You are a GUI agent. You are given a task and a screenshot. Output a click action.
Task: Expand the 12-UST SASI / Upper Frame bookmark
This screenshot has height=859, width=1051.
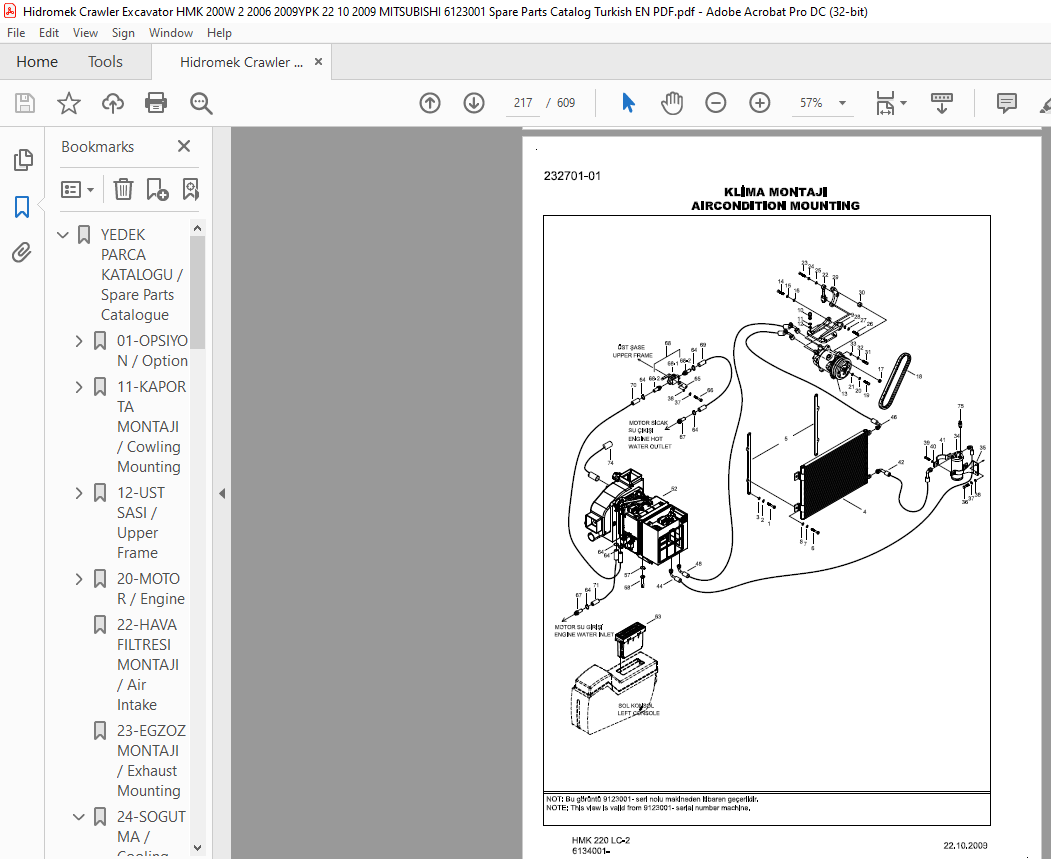click(x=79, y=493)
